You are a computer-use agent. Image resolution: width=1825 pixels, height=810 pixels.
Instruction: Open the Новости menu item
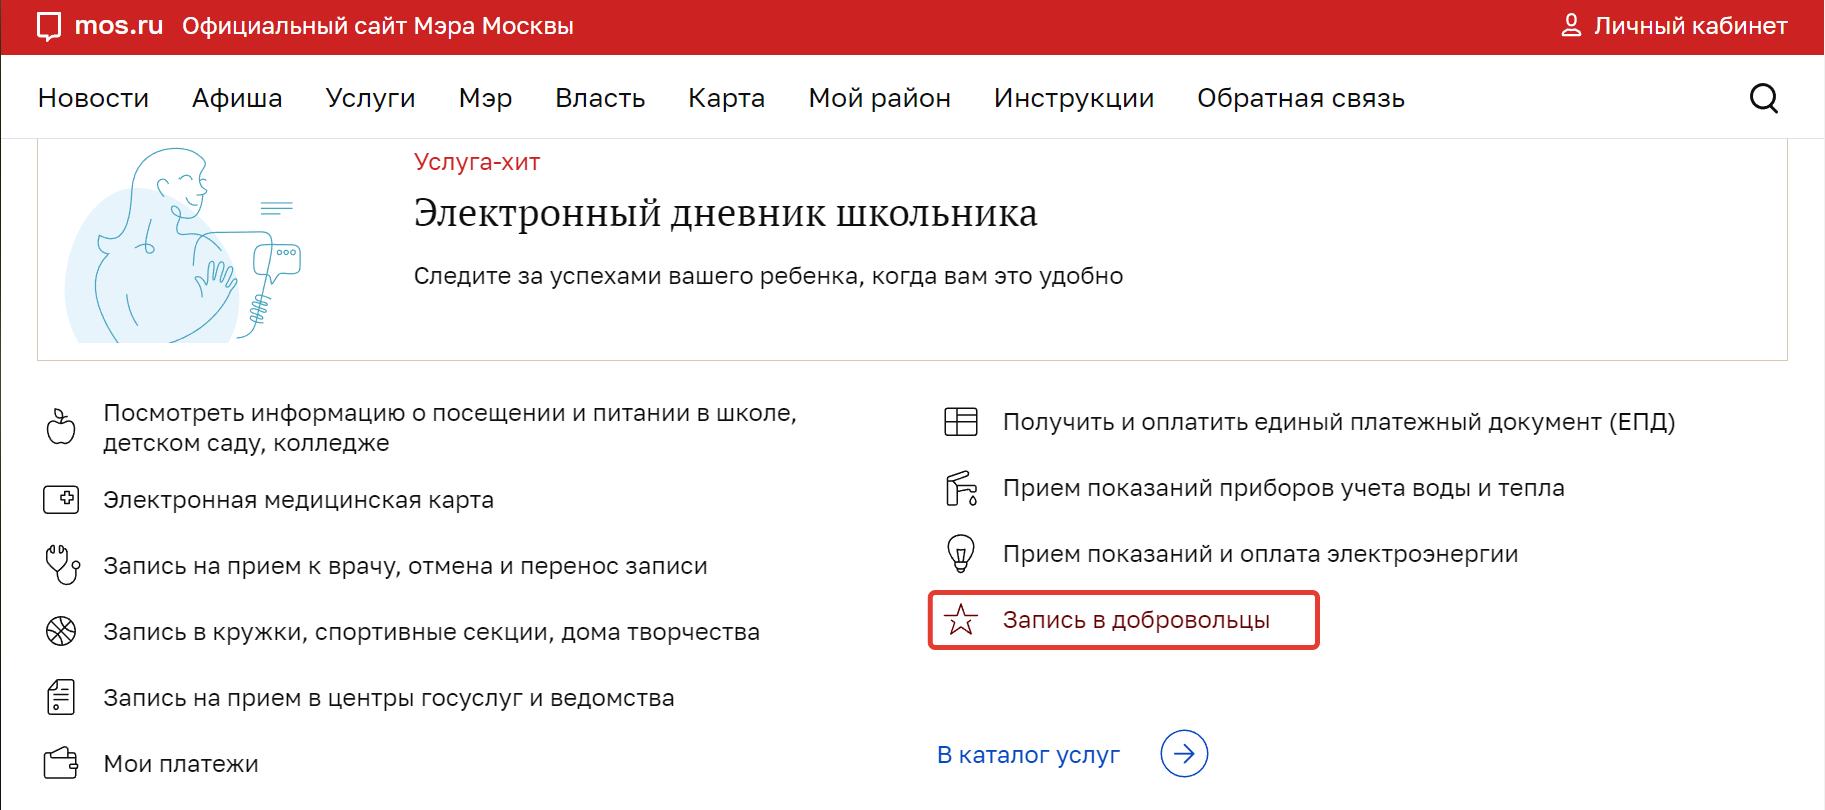click(x=93, y=98)
